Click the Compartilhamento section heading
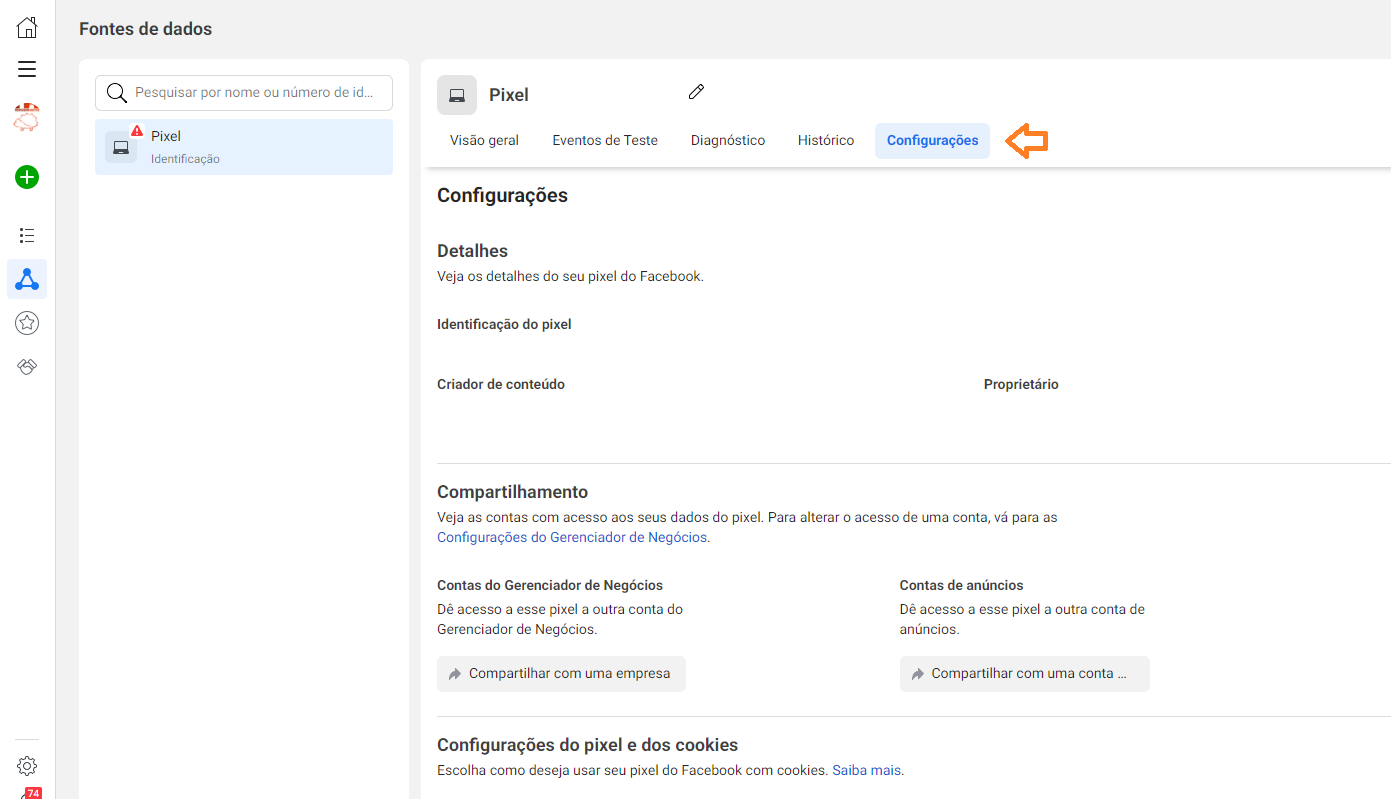This screenshot has height=799, width=1391. 513,492
